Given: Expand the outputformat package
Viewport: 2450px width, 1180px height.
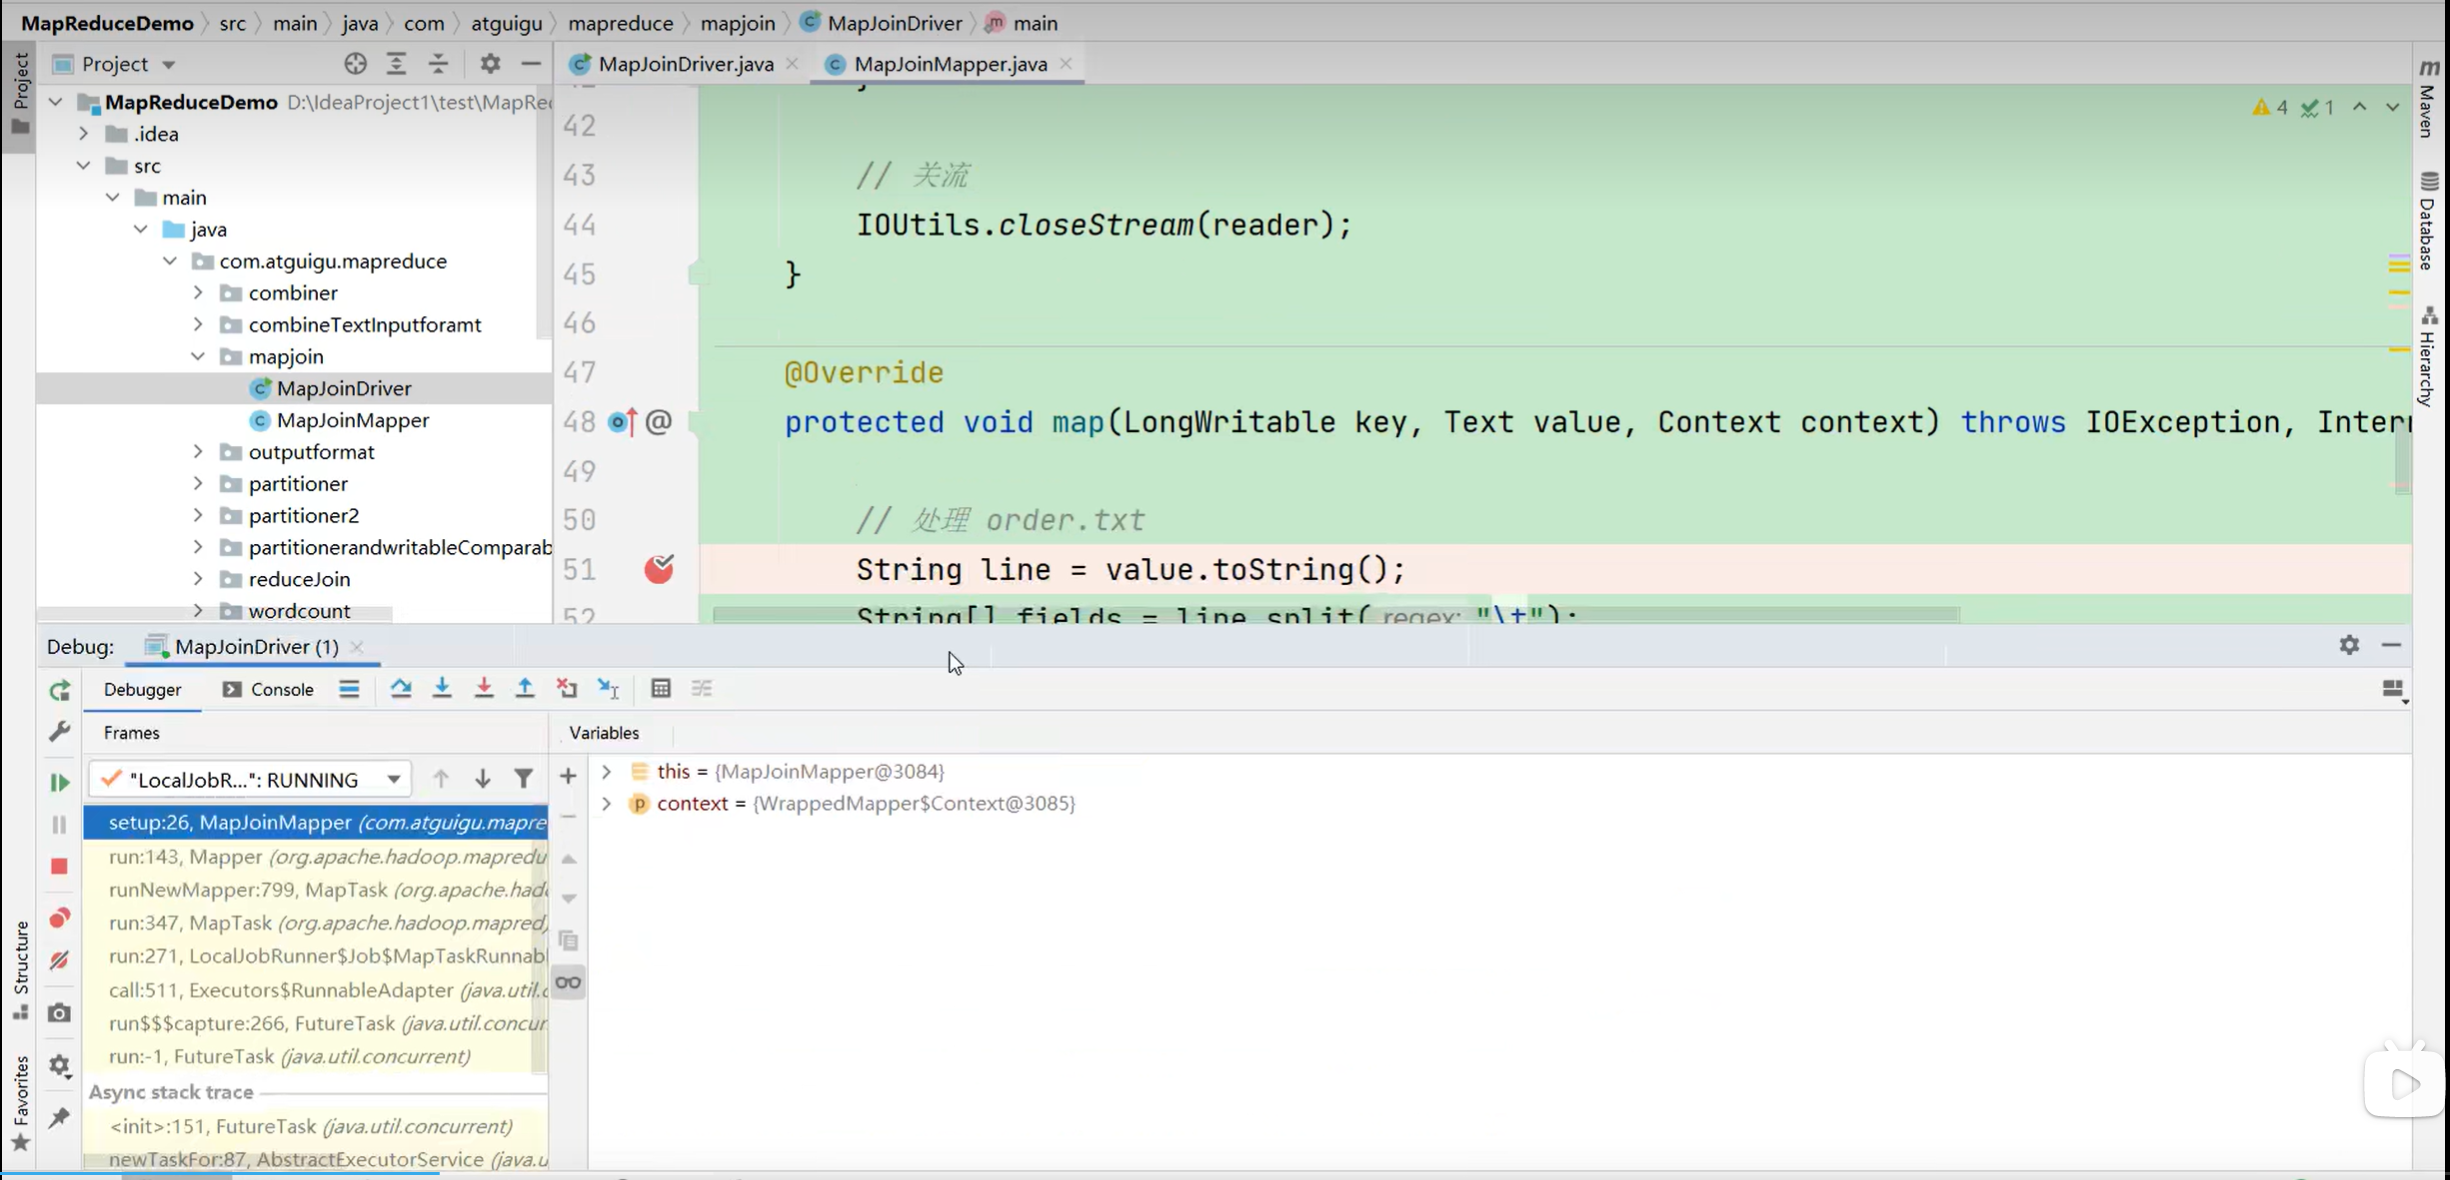Looking at the screenshot, I should (198, 451).
